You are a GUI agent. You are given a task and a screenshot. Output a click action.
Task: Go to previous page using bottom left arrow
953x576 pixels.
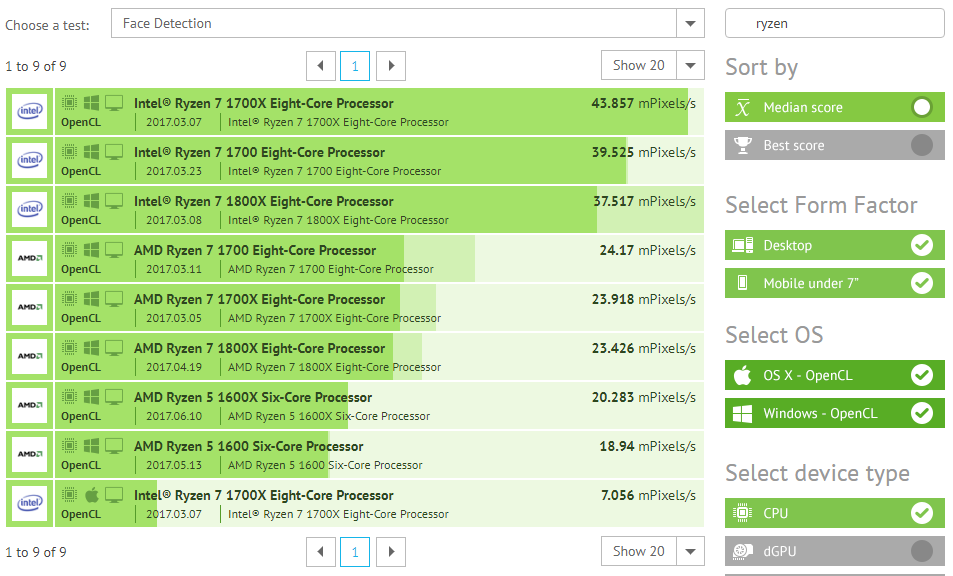321,552
